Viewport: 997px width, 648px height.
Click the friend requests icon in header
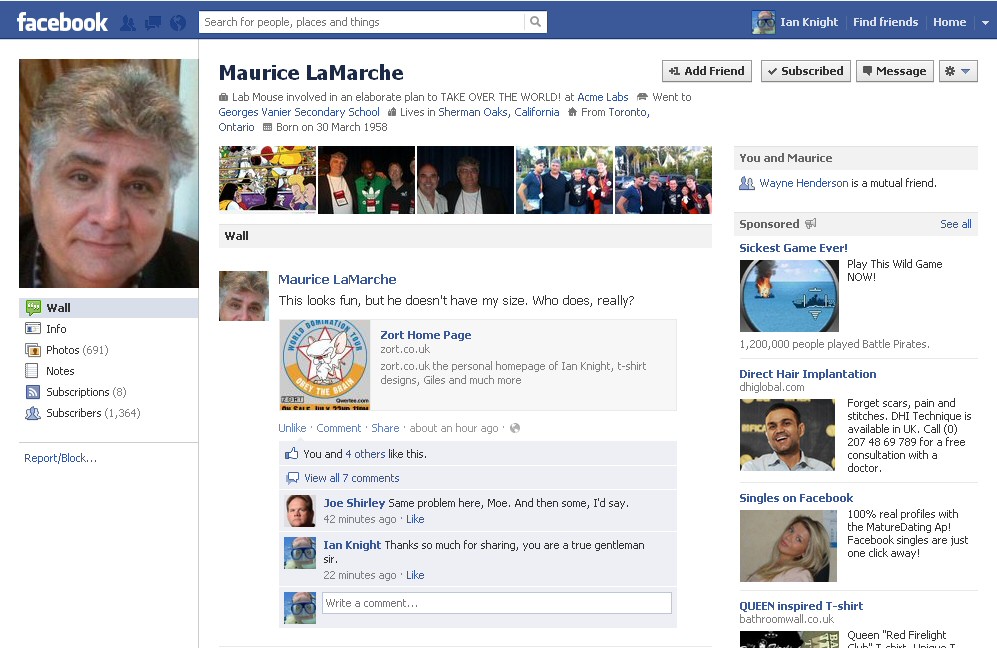coord(128,22)
